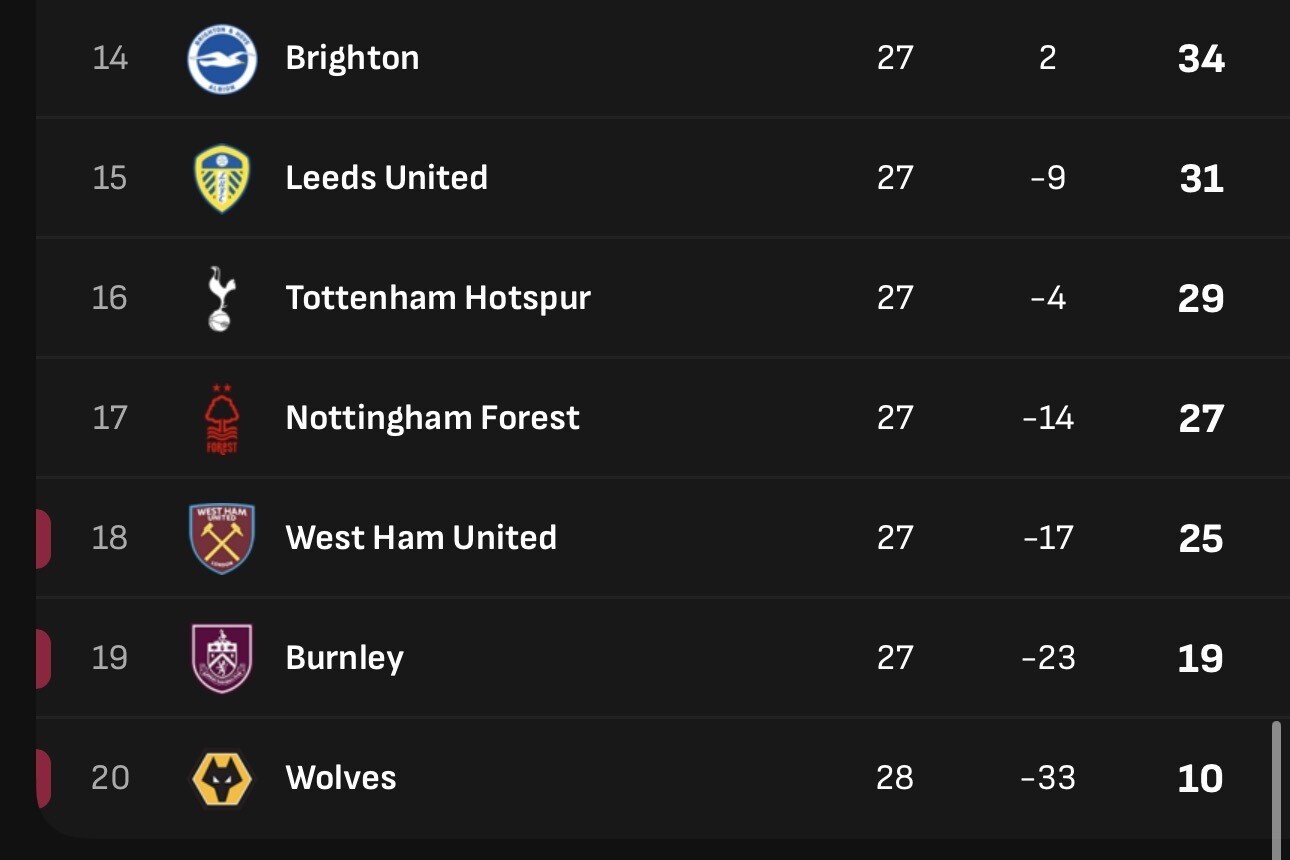
Task: Open the Brighton team name link
Action: coord(352,58)
